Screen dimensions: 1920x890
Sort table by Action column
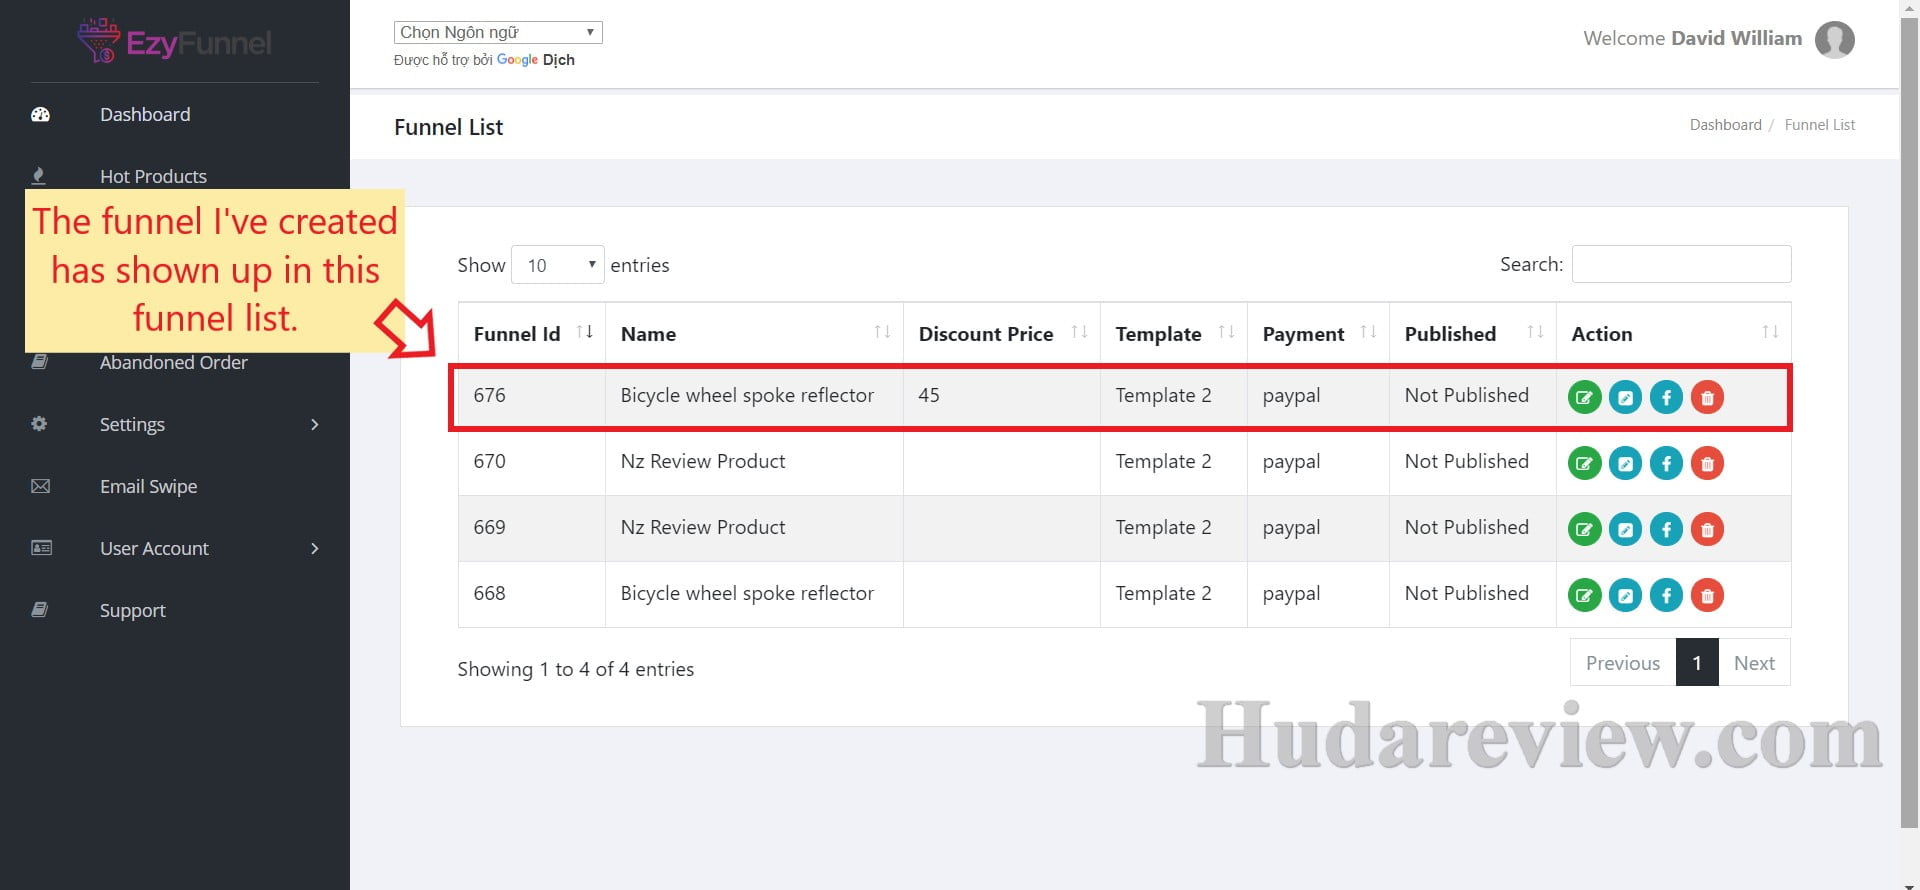[1674, 334]
